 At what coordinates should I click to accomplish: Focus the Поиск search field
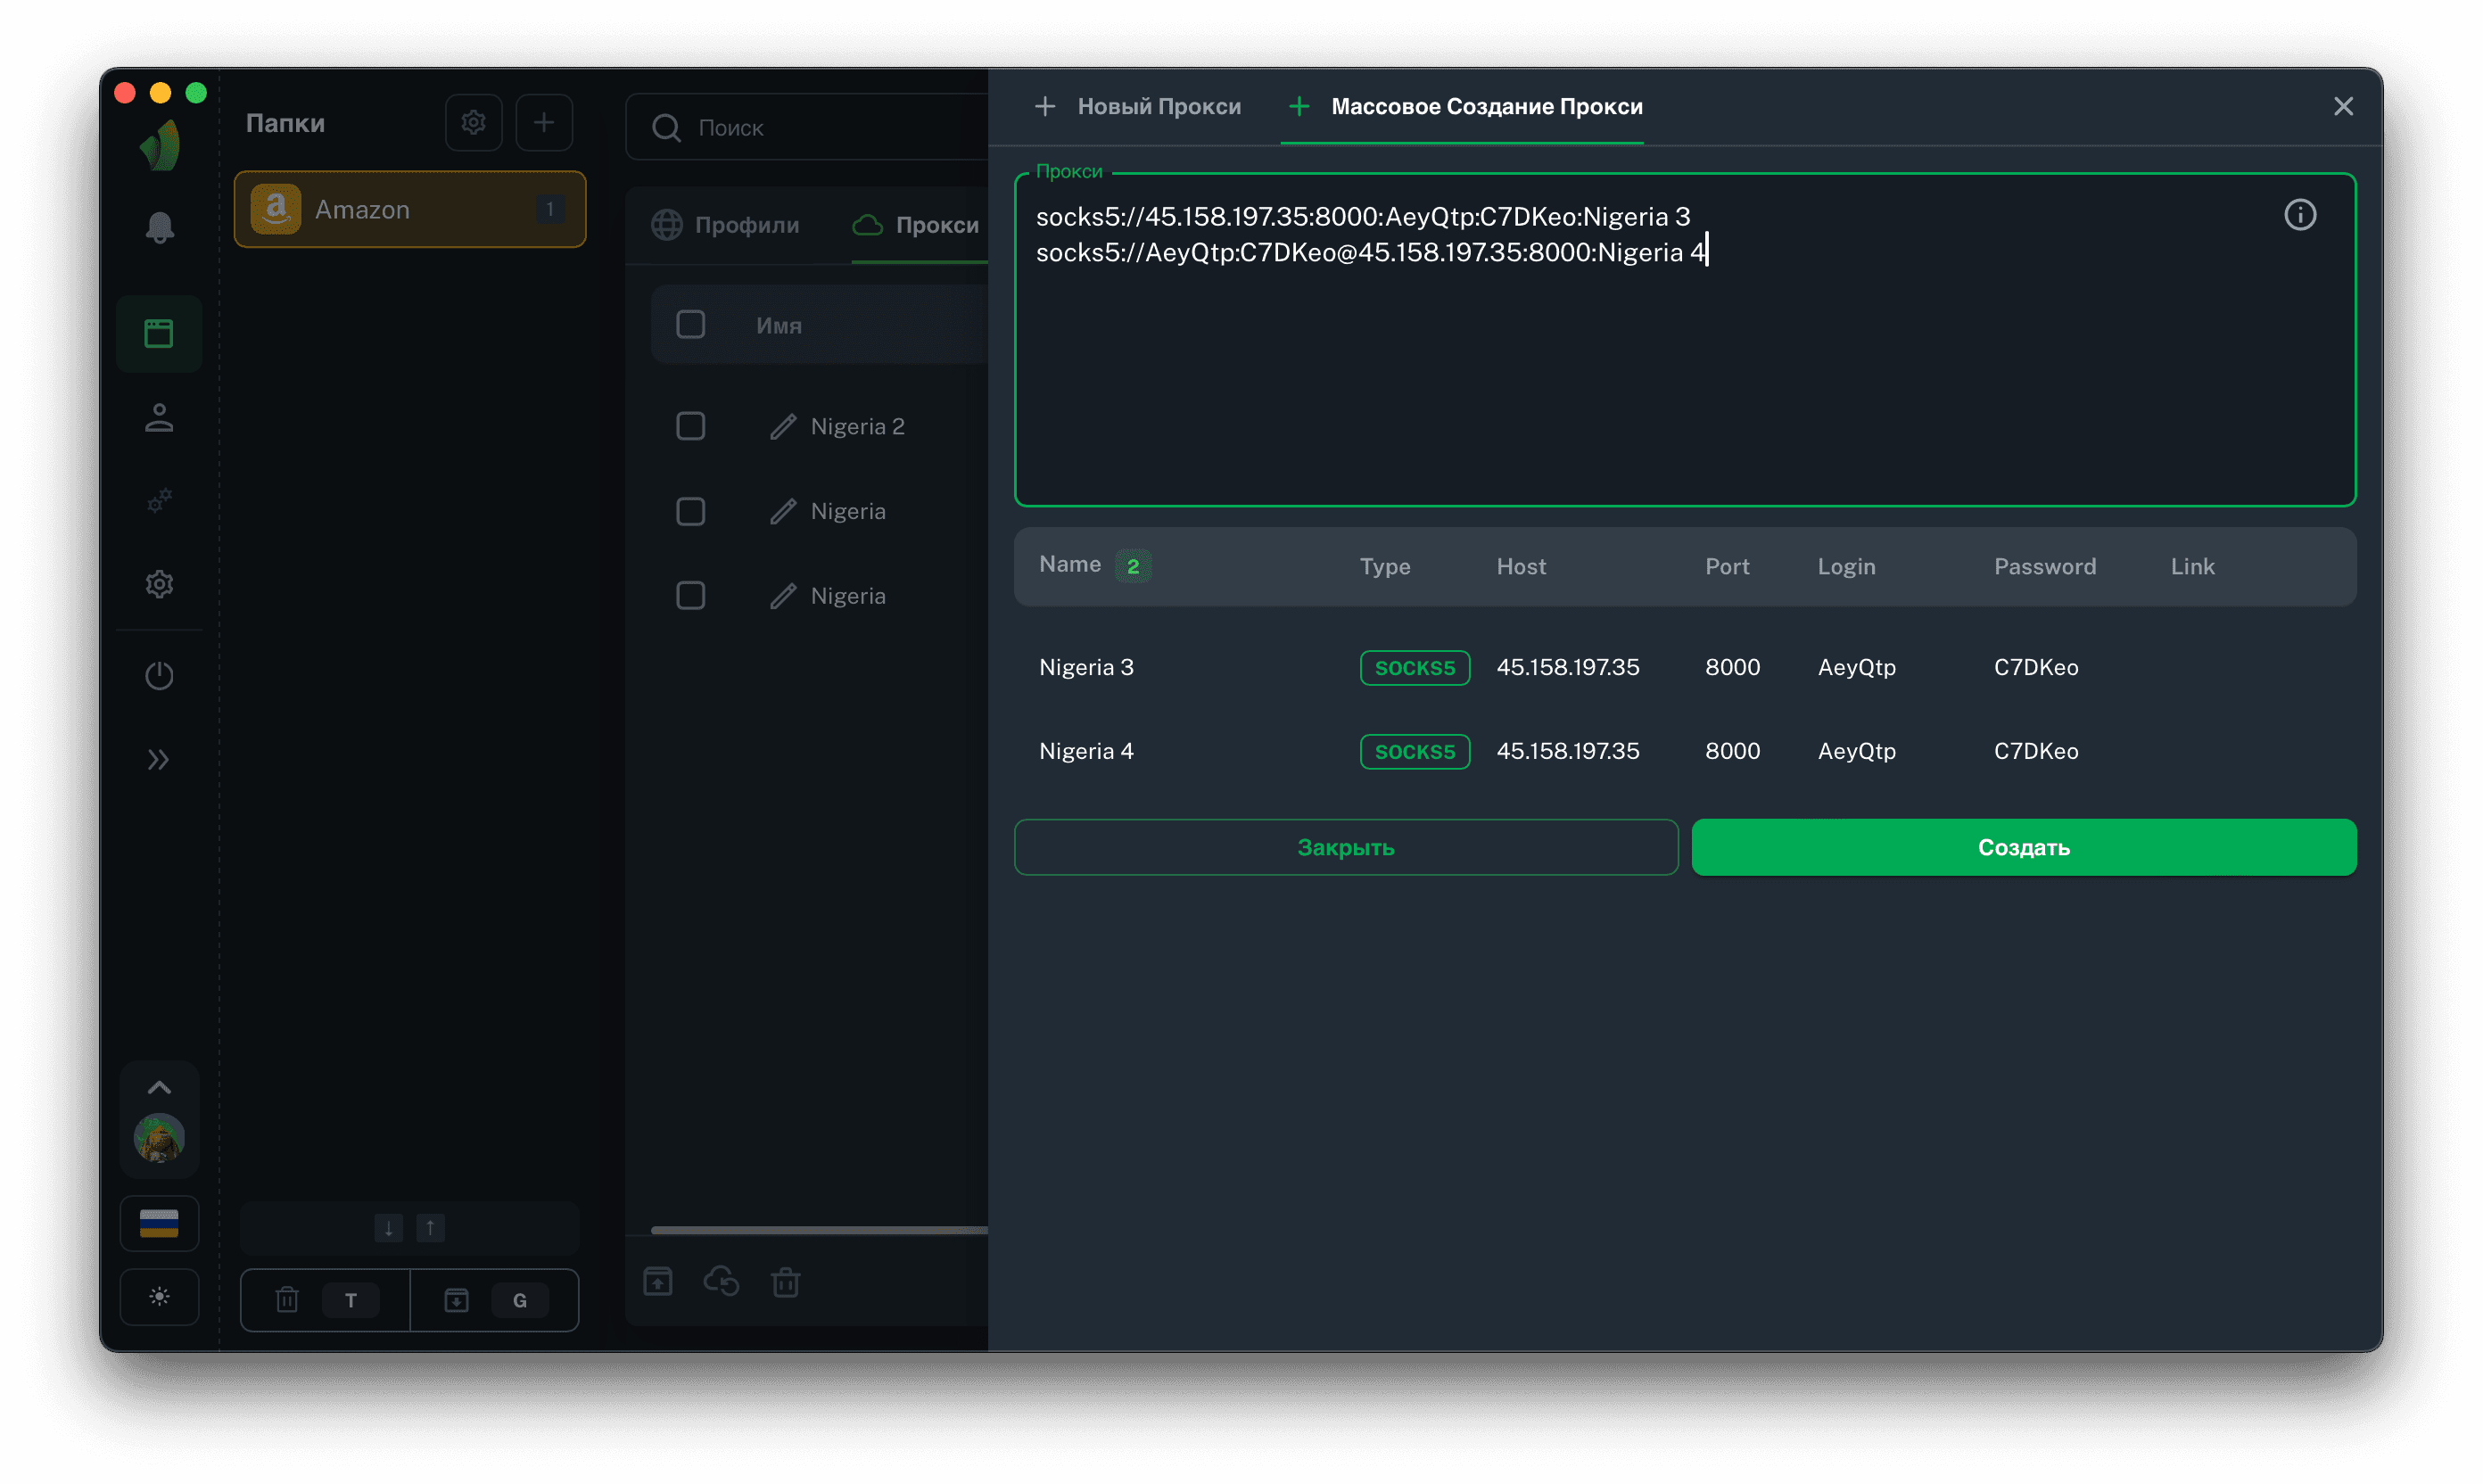point(820,128)
